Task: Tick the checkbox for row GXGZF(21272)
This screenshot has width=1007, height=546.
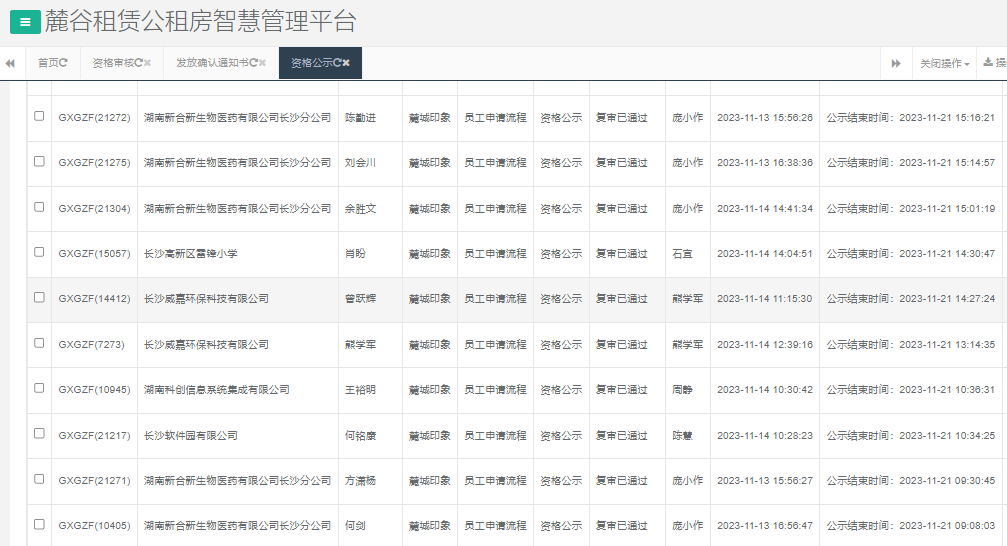Action: (39, 116)
